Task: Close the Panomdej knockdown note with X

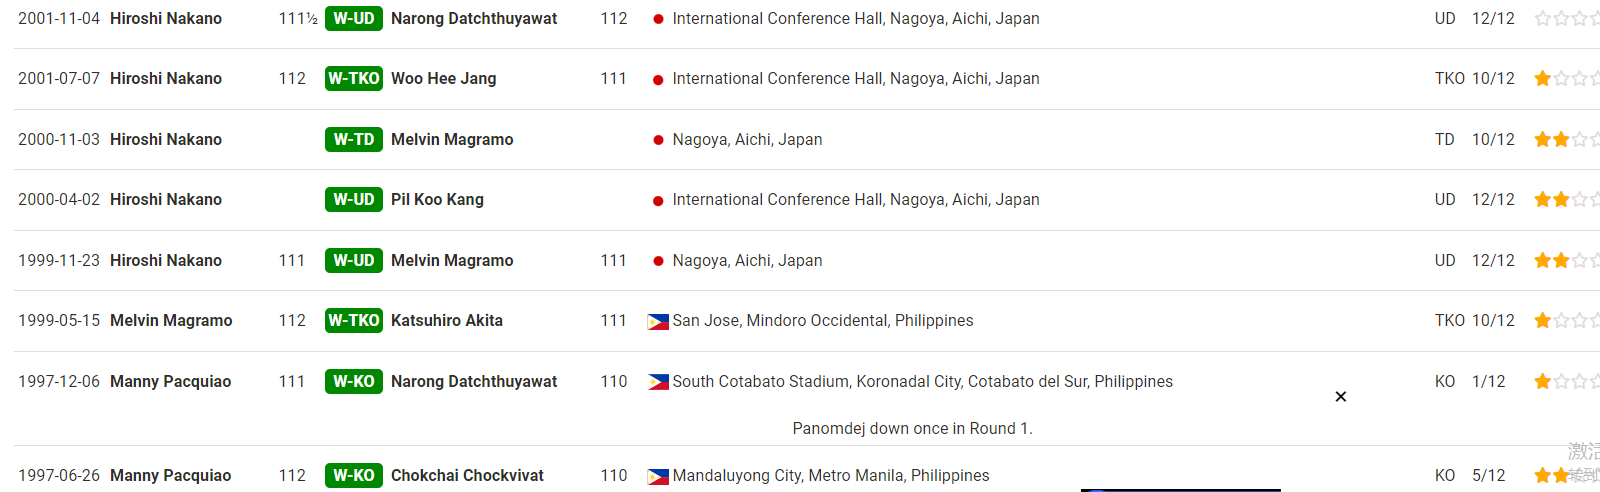Action: 1341,397
